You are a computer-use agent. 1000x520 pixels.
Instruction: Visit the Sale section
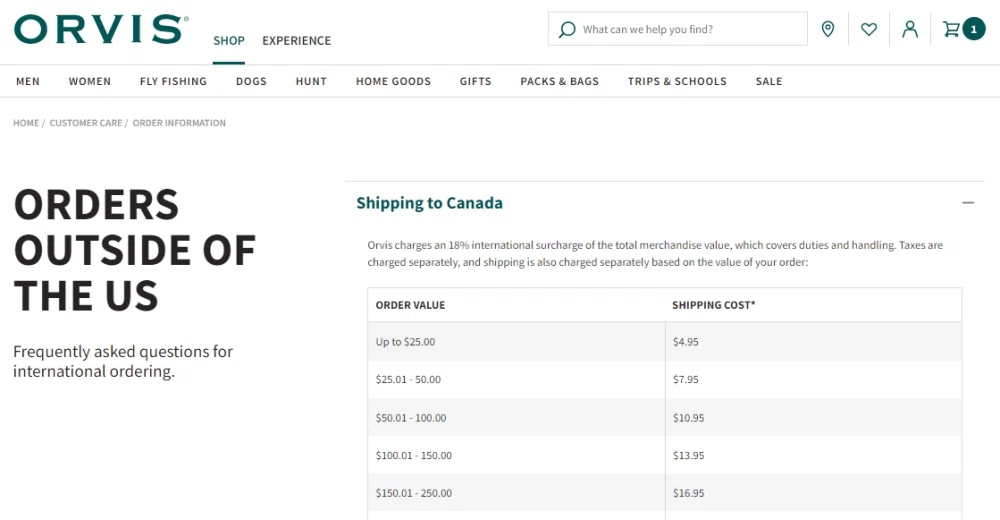(x=769, y=81)
